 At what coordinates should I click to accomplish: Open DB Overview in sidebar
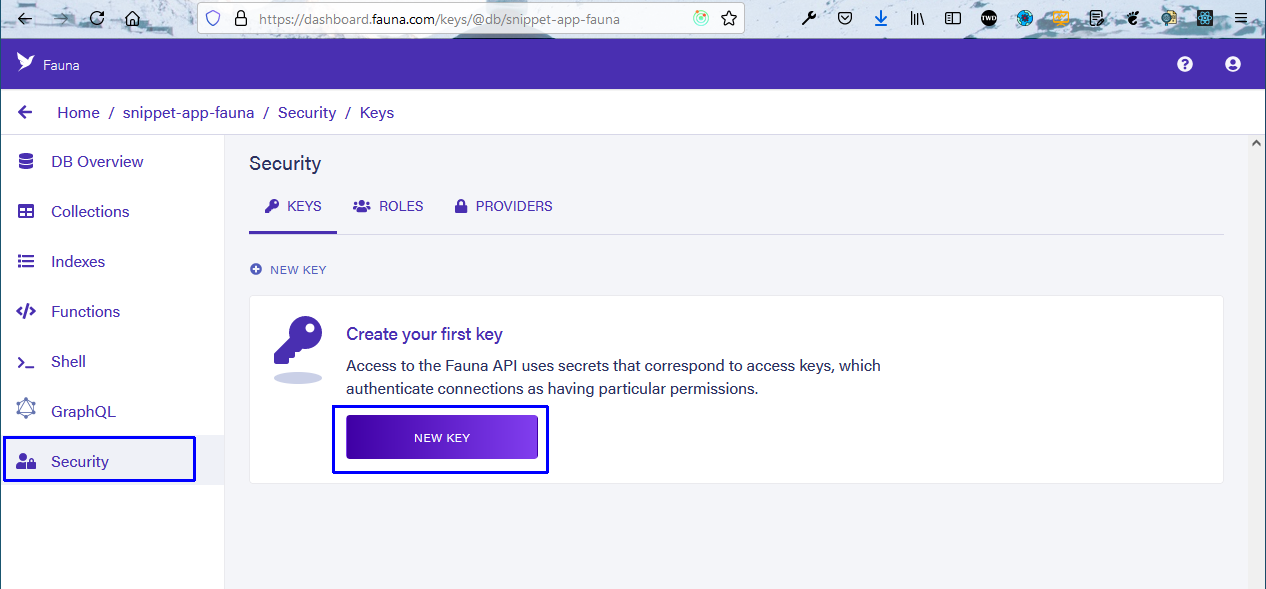click(112, 162)
